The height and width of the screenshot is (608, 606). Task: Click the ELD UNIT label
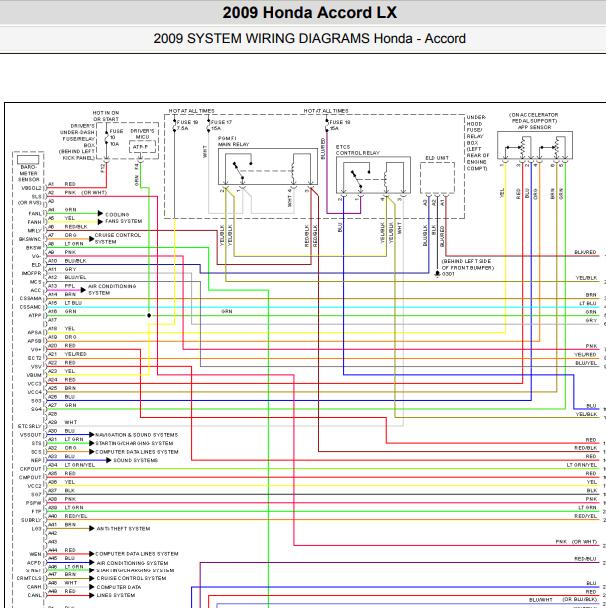[437, 158]
